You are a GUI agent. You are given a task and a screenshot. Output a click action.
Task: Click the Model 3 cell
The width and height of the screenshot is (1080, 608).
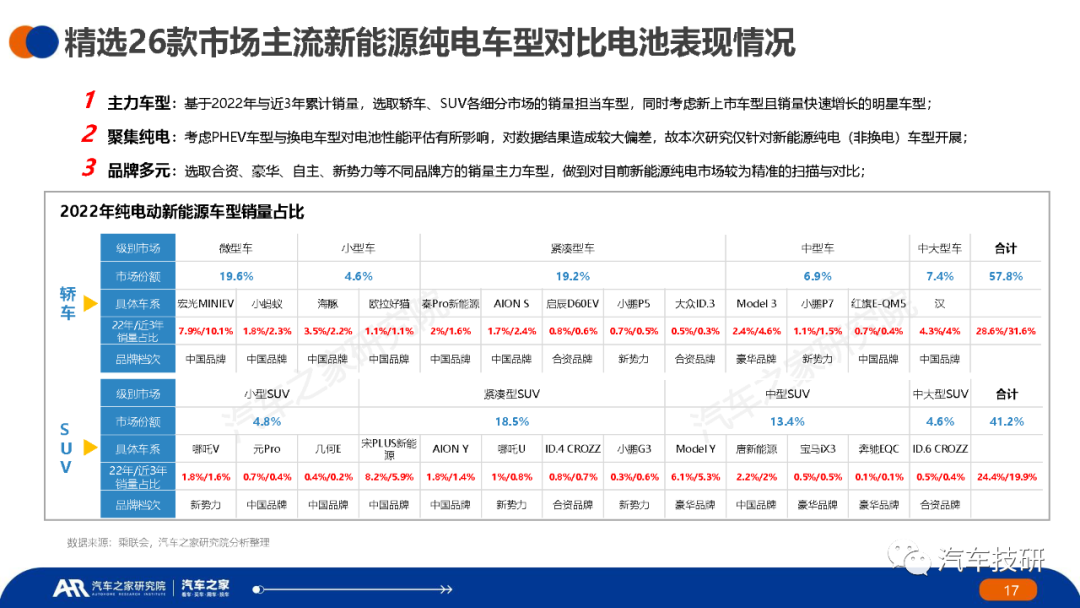(756, 304)
